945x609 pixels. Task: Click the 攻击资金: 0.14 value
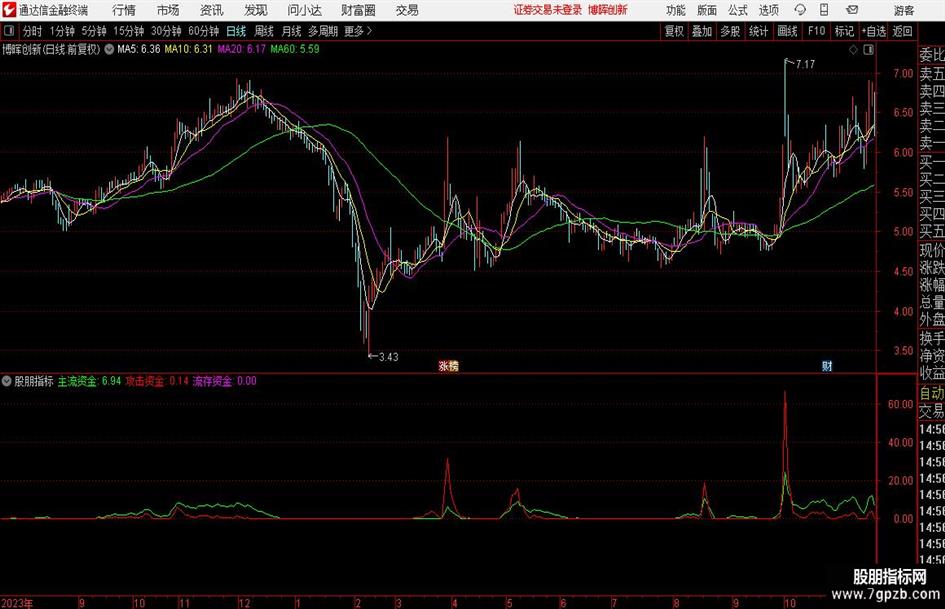coord(157,381)
